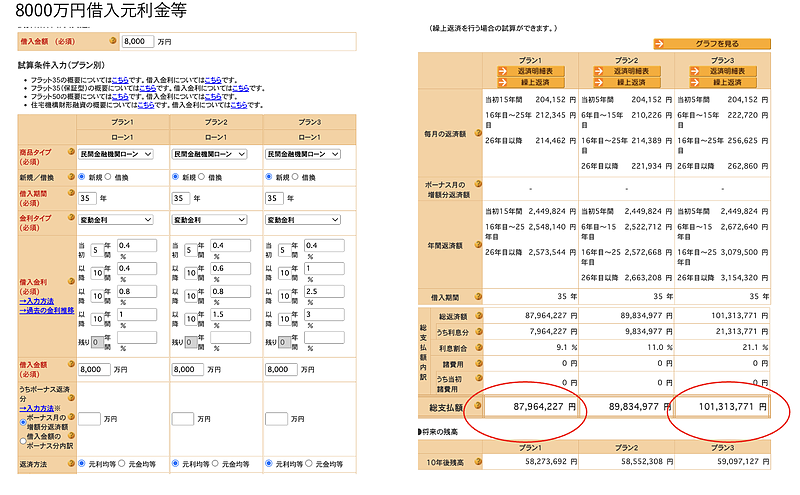Image resolution: width=800 pixels, height=495 pixels.
Task: Open help icon for 金利タイプ
Action: click(x=71, y=219)
